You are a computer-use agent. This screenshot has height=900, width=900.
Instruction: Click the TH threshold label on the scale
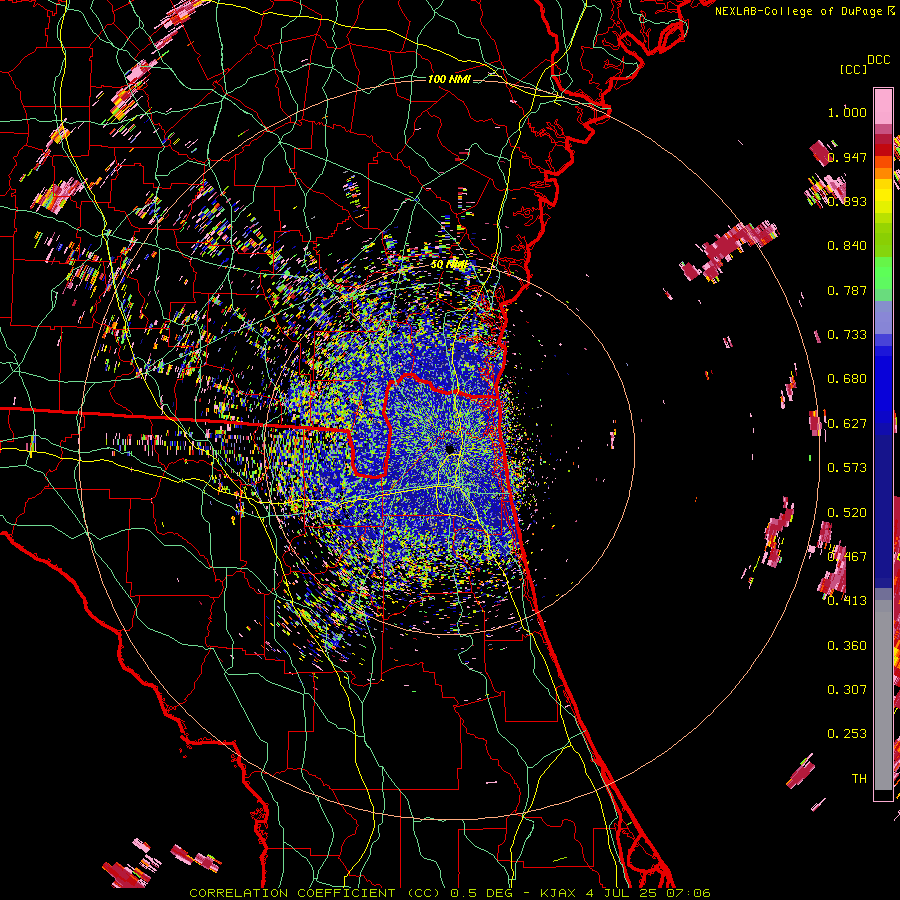(x=859, y=779)
